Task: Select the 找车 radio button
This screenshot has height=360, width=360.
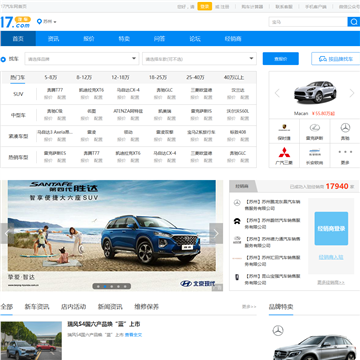Action: click(x=3, y=60)
